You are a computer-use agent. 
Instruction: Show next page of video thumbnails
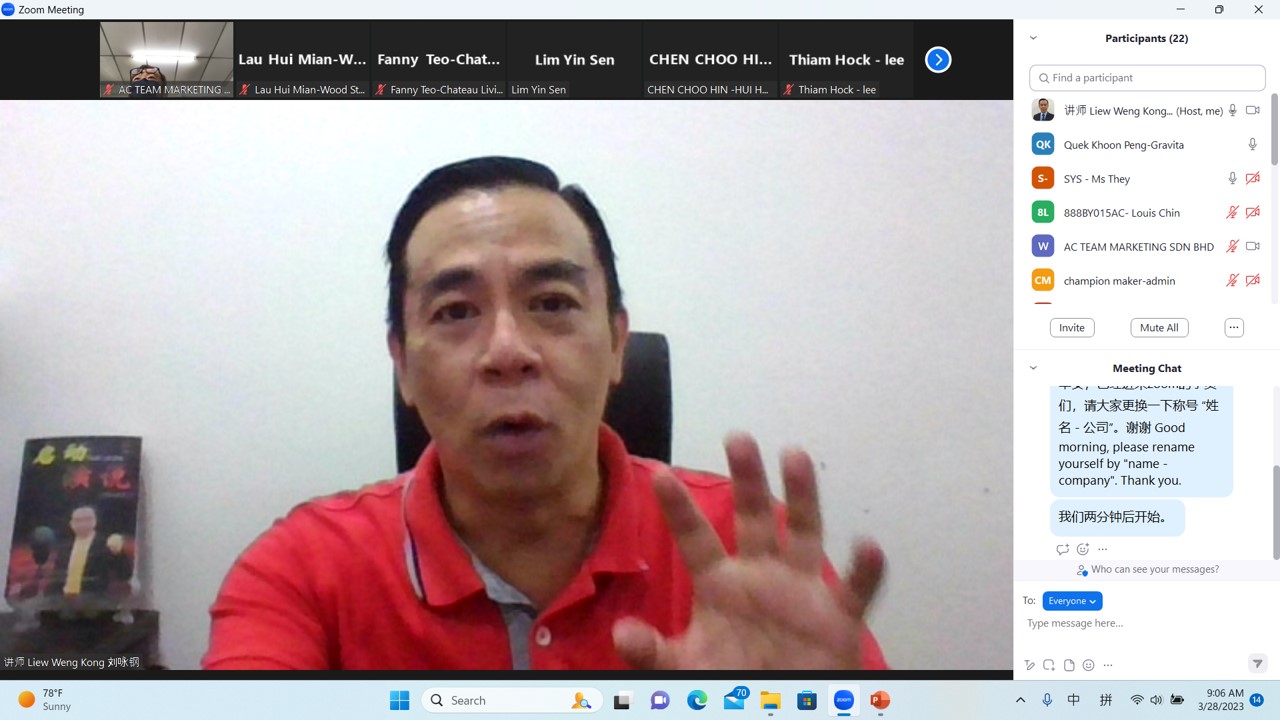point(938,60)
